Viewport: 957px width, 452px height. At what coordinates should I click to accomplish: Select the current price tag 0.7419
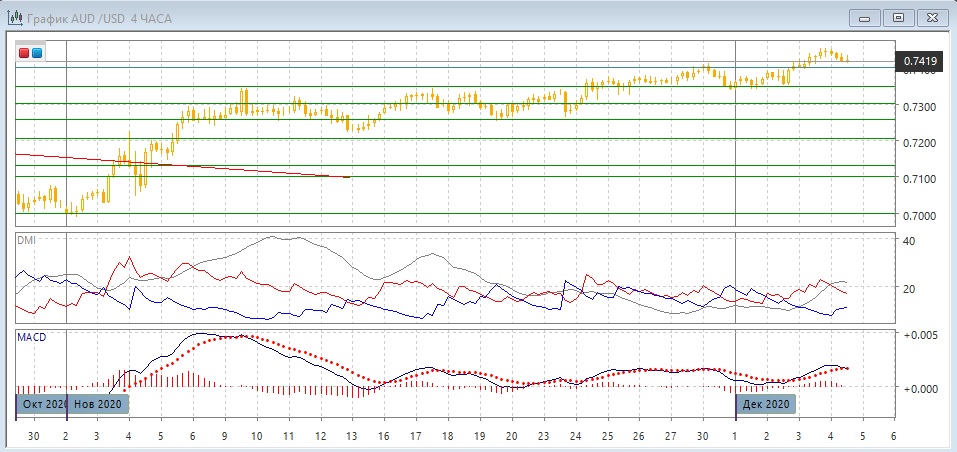click(919, 61)
